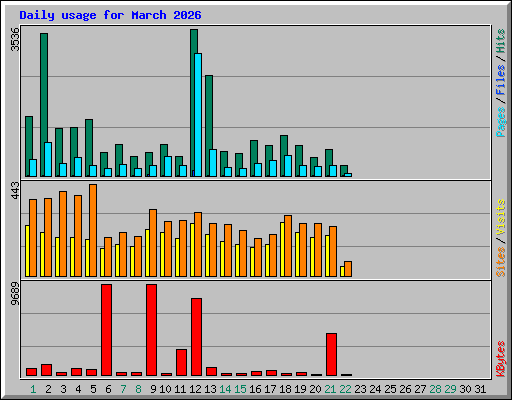
Task: Click the 9689 axis maximum label
Action: point(16,294)
